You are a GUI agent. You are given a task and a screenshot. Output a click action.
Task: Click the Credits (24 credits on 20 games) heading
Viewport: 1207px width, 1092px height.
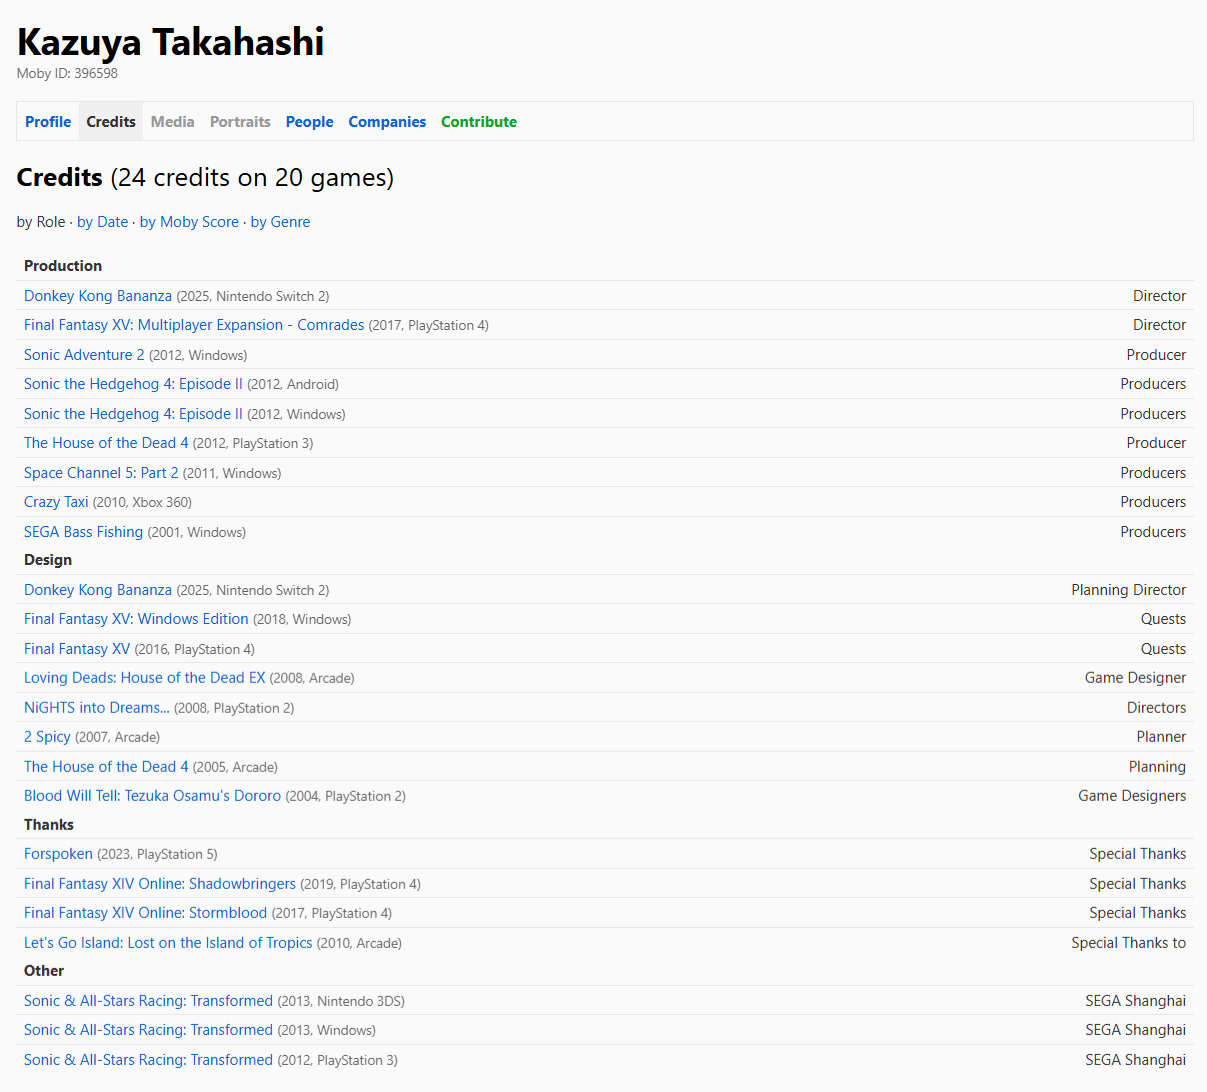click(x=205, y=178)
